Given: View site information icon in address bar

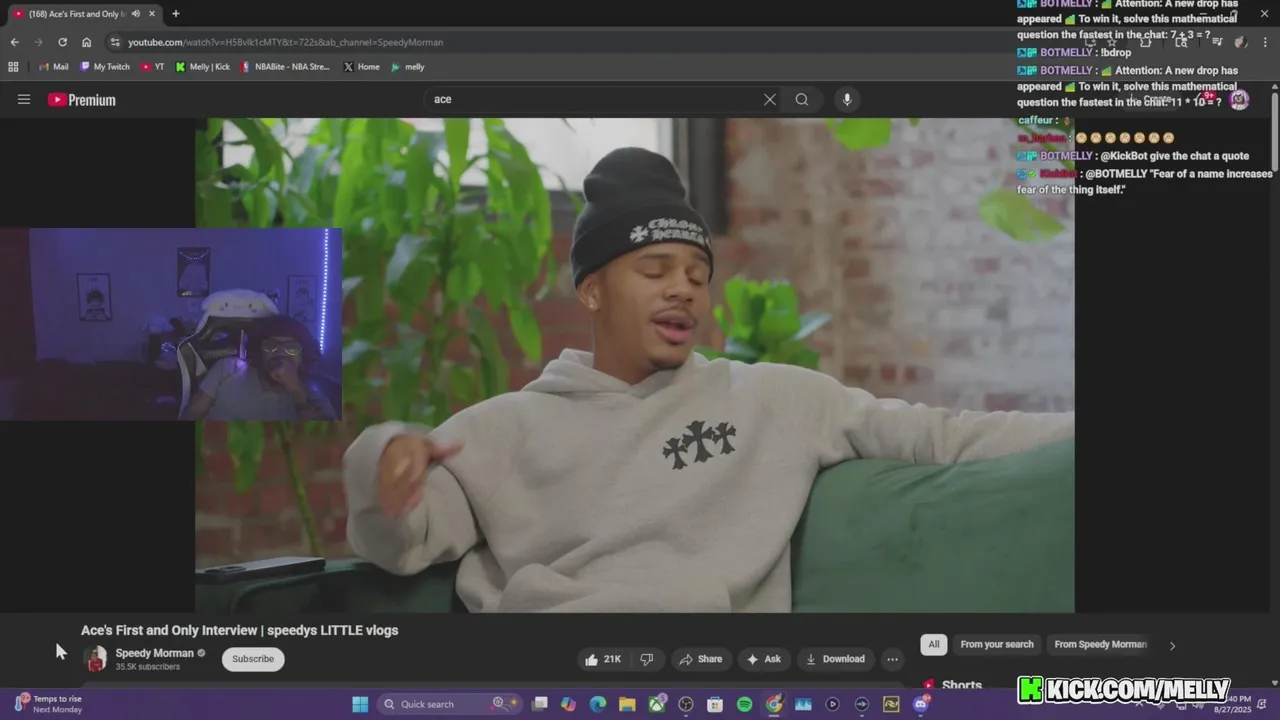Looking at the screenshot, I should pyautogui.click(x=115, y=42).
